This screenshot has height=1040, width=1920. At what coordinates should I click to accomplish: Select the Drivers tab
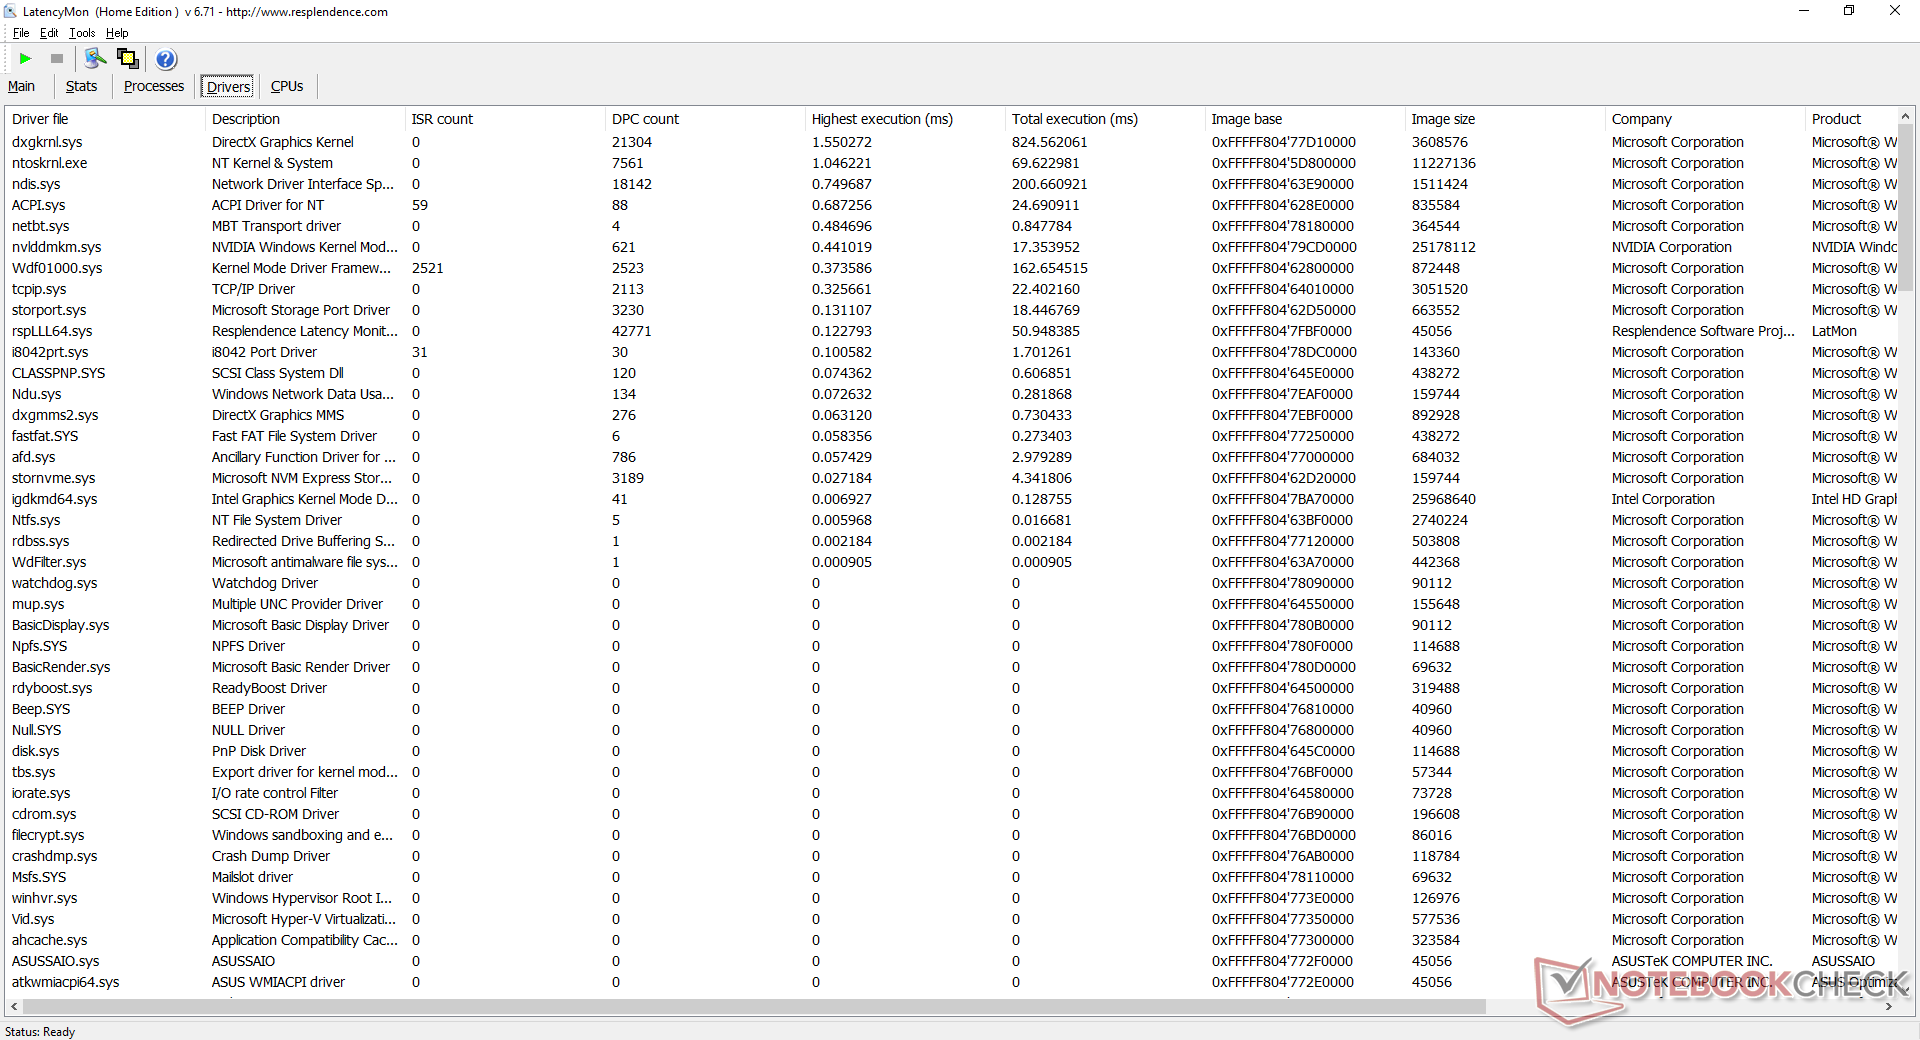click(x=229, y=87)
